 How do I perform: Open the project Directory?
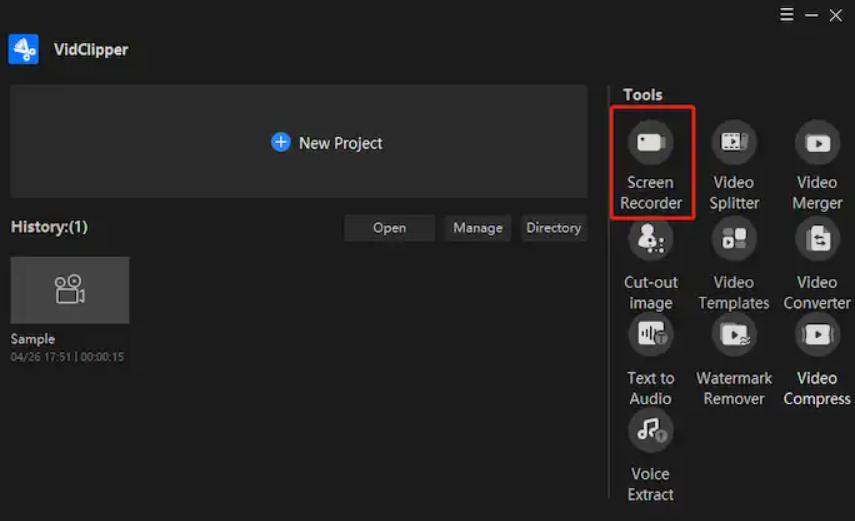pos(553,228)
